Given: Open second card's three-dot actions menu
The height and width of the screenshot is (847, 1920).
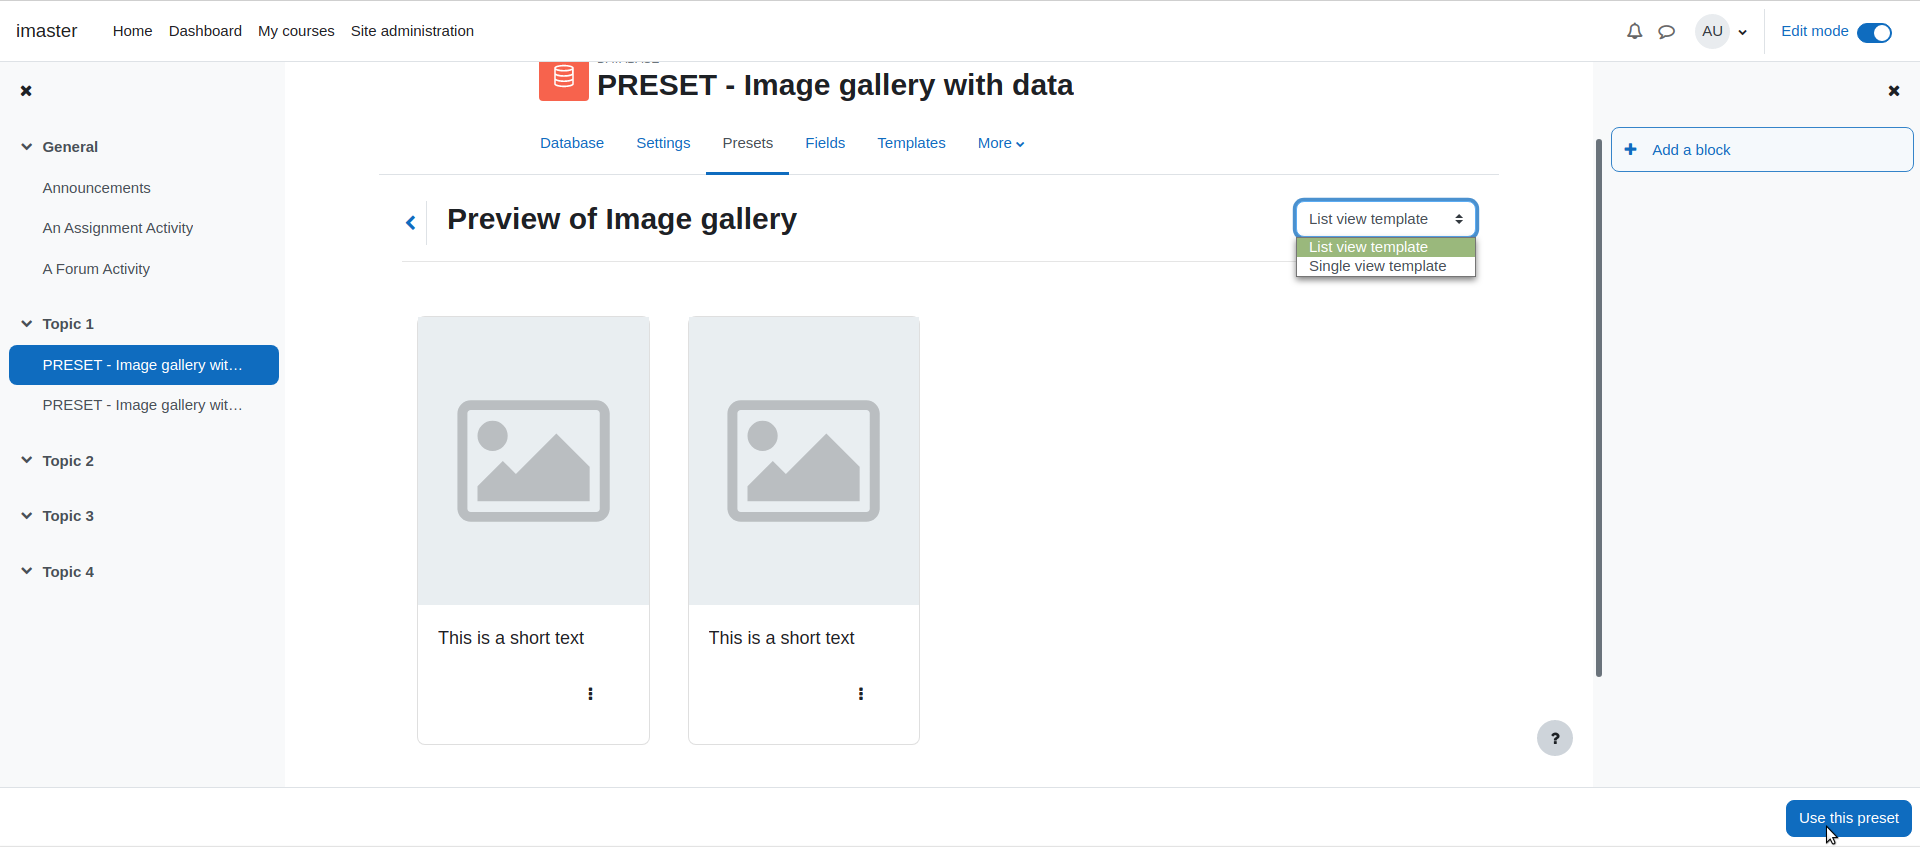Looking at the screenshot, I should tap(861, 694).
